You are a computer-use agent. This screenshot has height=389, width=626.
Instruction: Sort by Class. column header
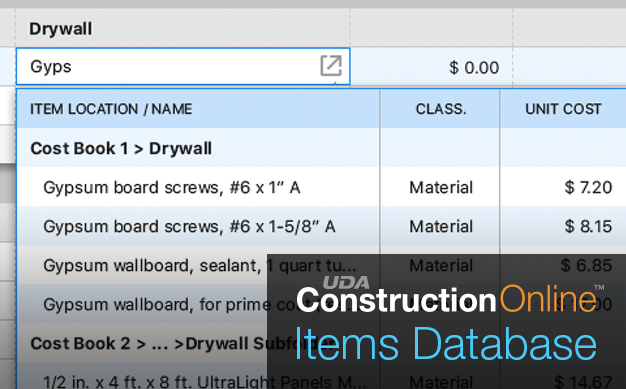[441, 109]
